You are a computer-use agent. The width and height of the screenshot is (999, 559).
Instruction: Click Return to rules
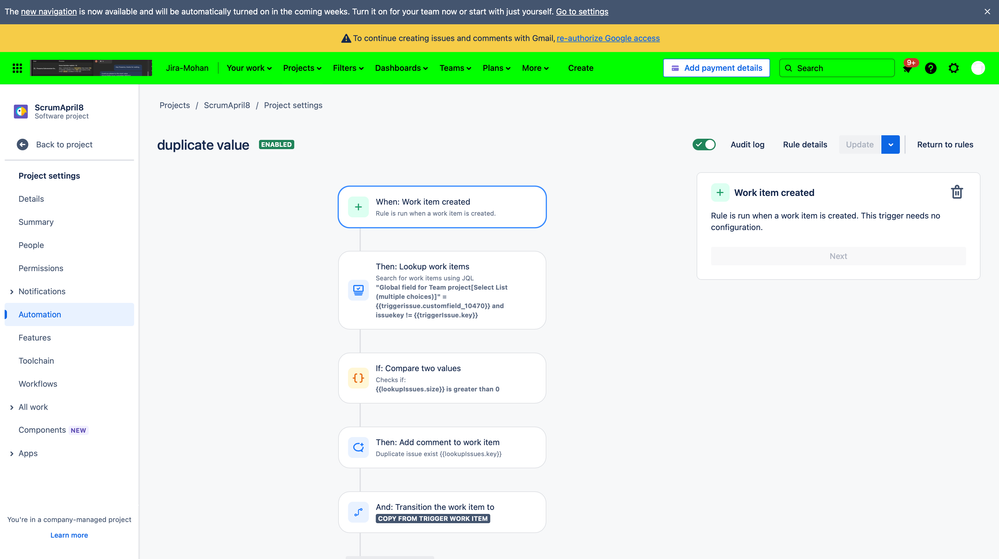pos(945,145)
